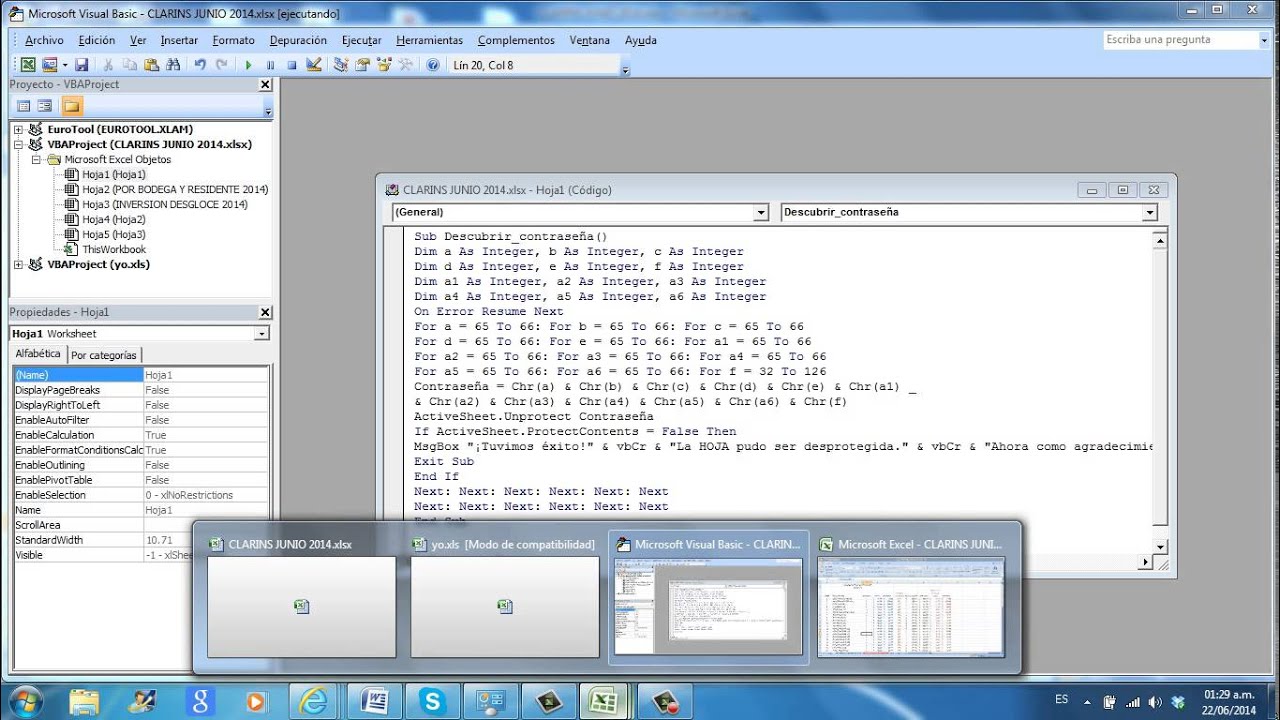Close the Proyecto - VBAProject panel
Screen dimensions: 1280x720
coord(265,85)
